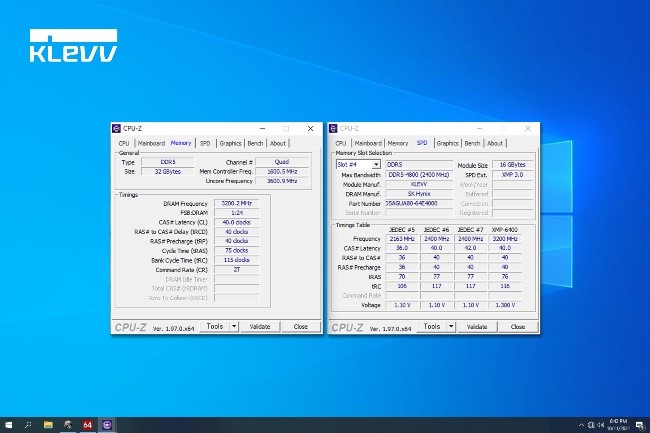Click the Part Number field in SPD window
The width and height of the screenshot is (650, 433).
pos(419,203)
